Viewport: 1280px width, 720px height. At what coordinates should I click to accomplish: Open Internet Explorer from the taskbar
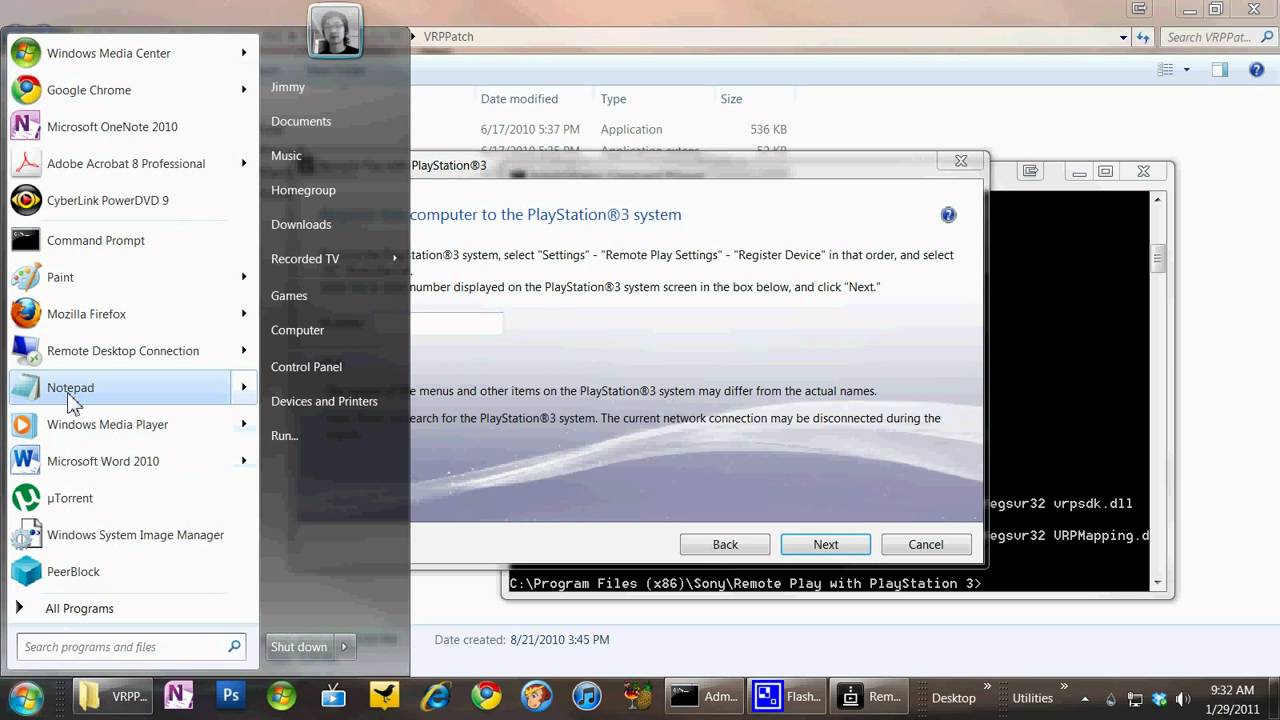(x=435, y=696)
